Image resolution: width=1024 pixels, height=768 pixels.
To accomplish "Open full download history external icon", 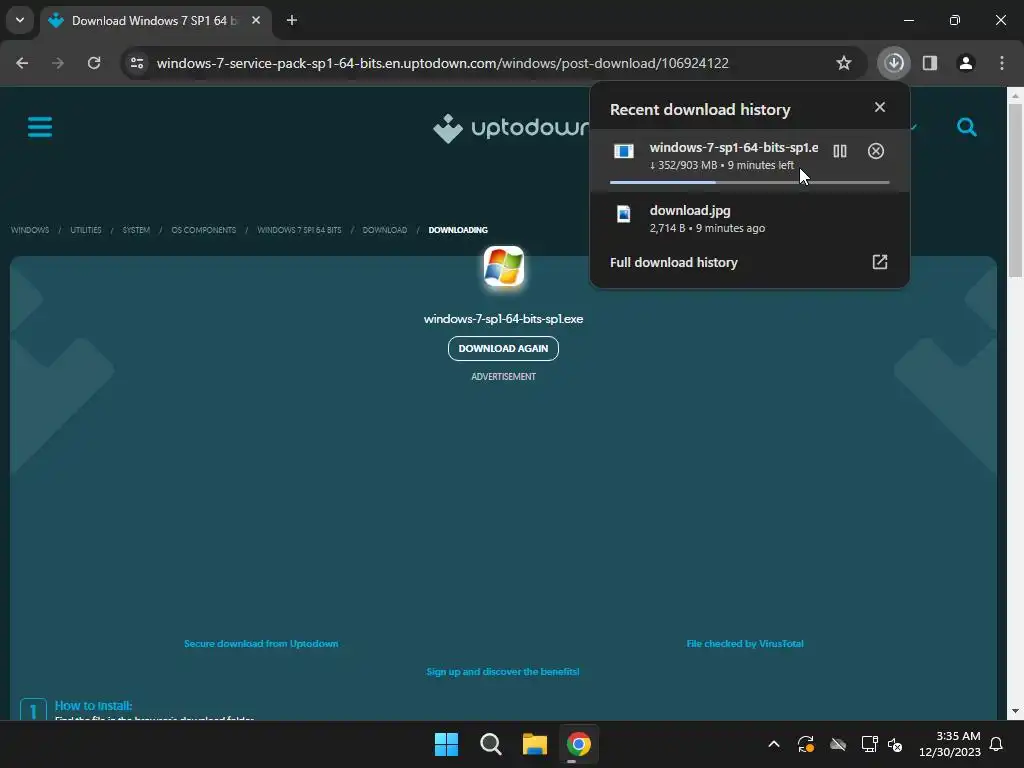I will tap(880, 262).
